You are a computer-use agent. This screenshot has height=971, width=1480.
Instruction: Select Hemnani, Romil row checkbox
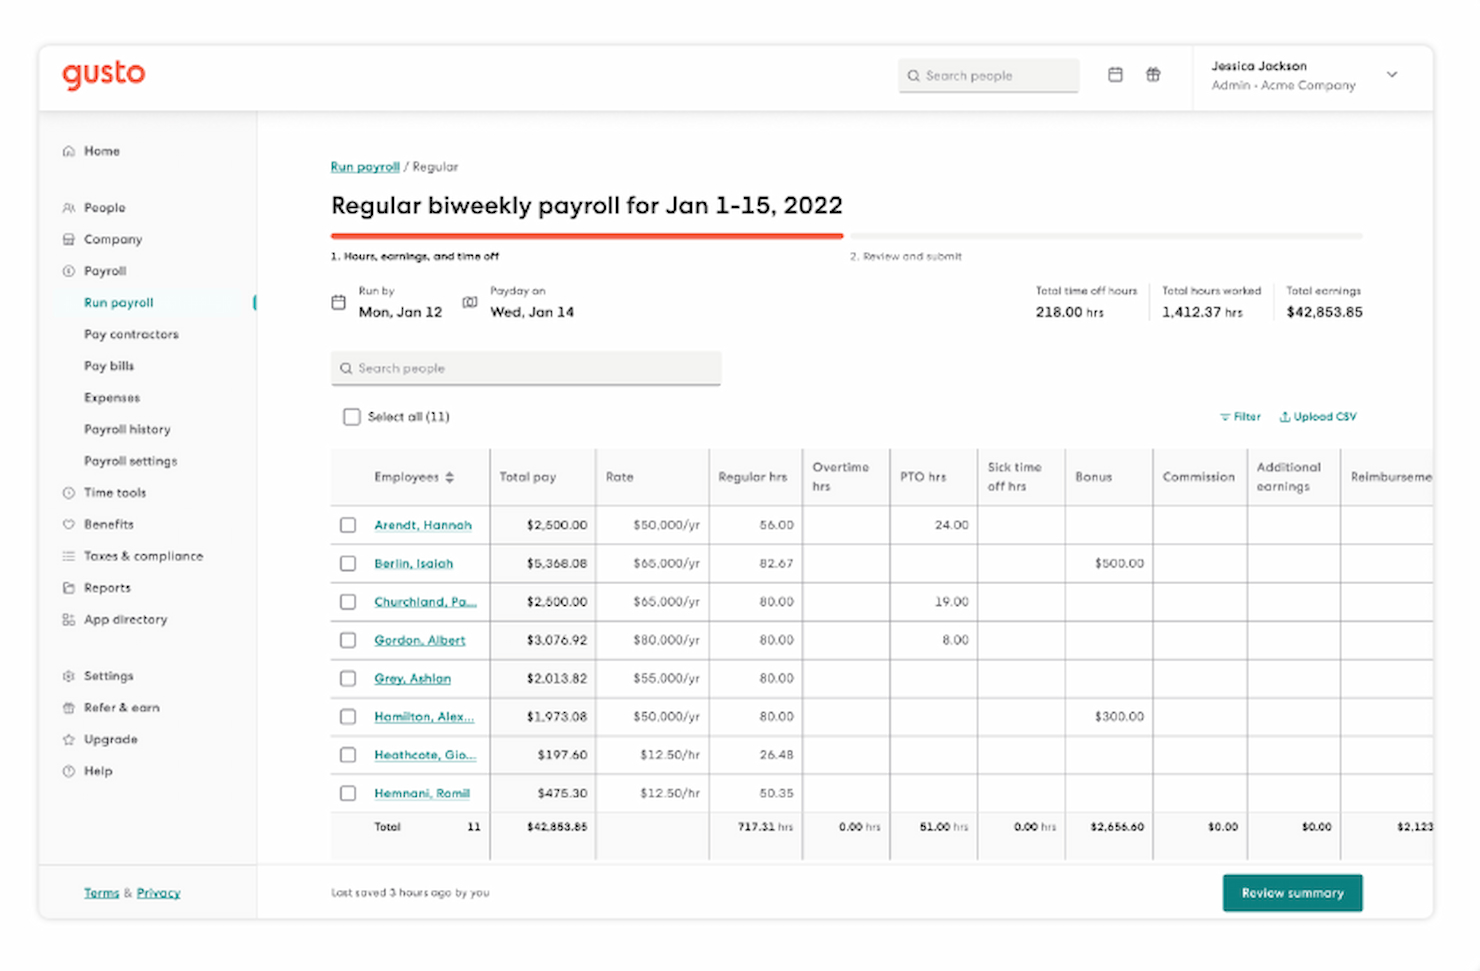348,793
